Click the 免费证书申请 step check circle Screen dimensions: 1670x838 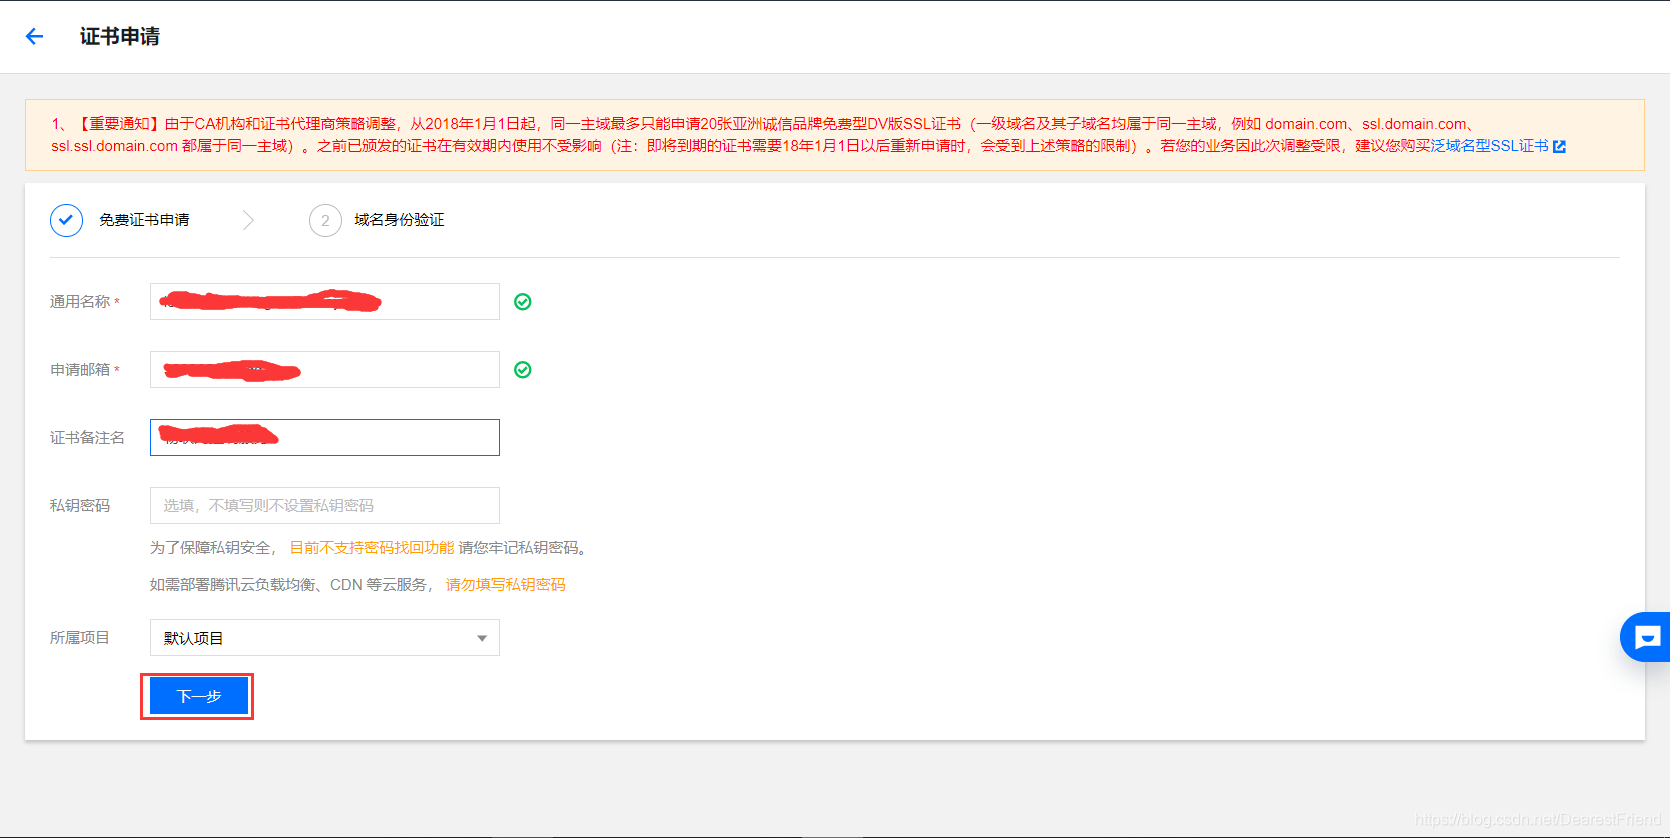pos(66,220)
